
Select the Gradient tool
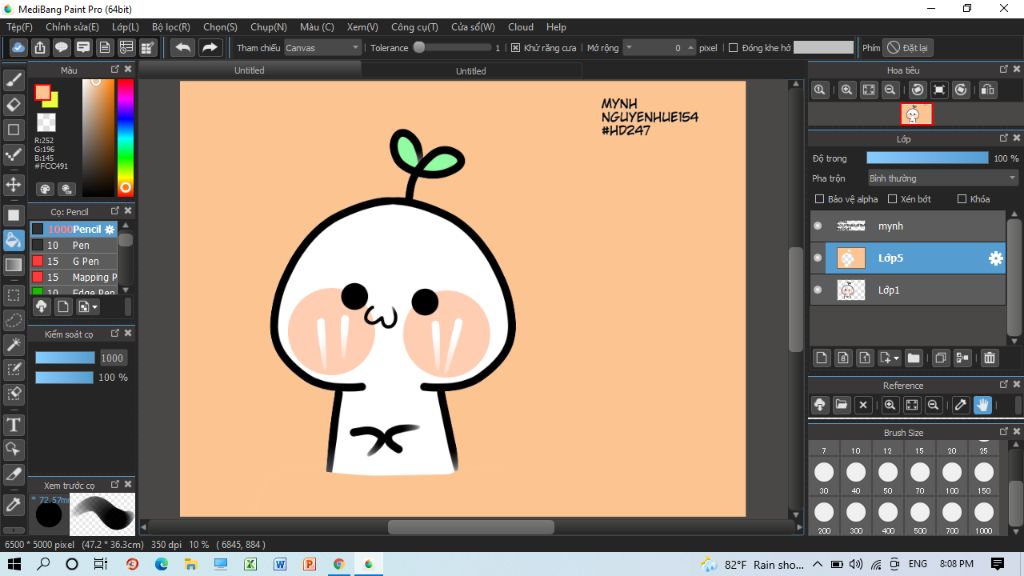14,265
